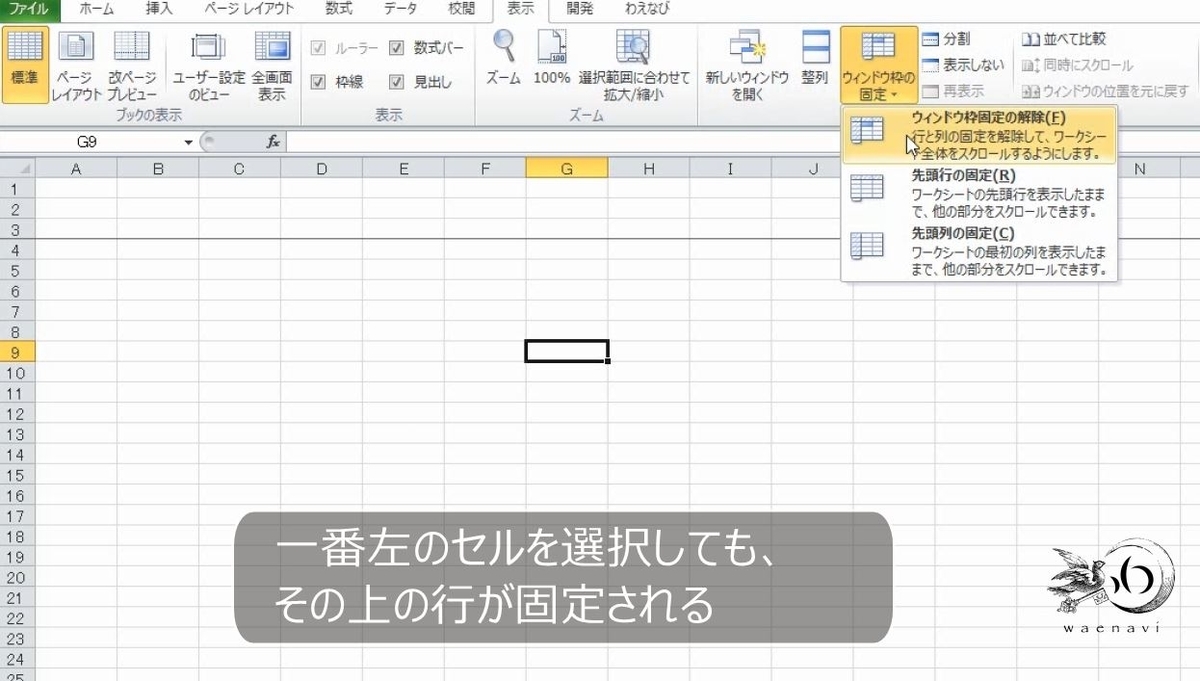Select ページレイアウト view icon
Image resolution: width=1200 pixels, height=681 pixels.
(74, 60)
